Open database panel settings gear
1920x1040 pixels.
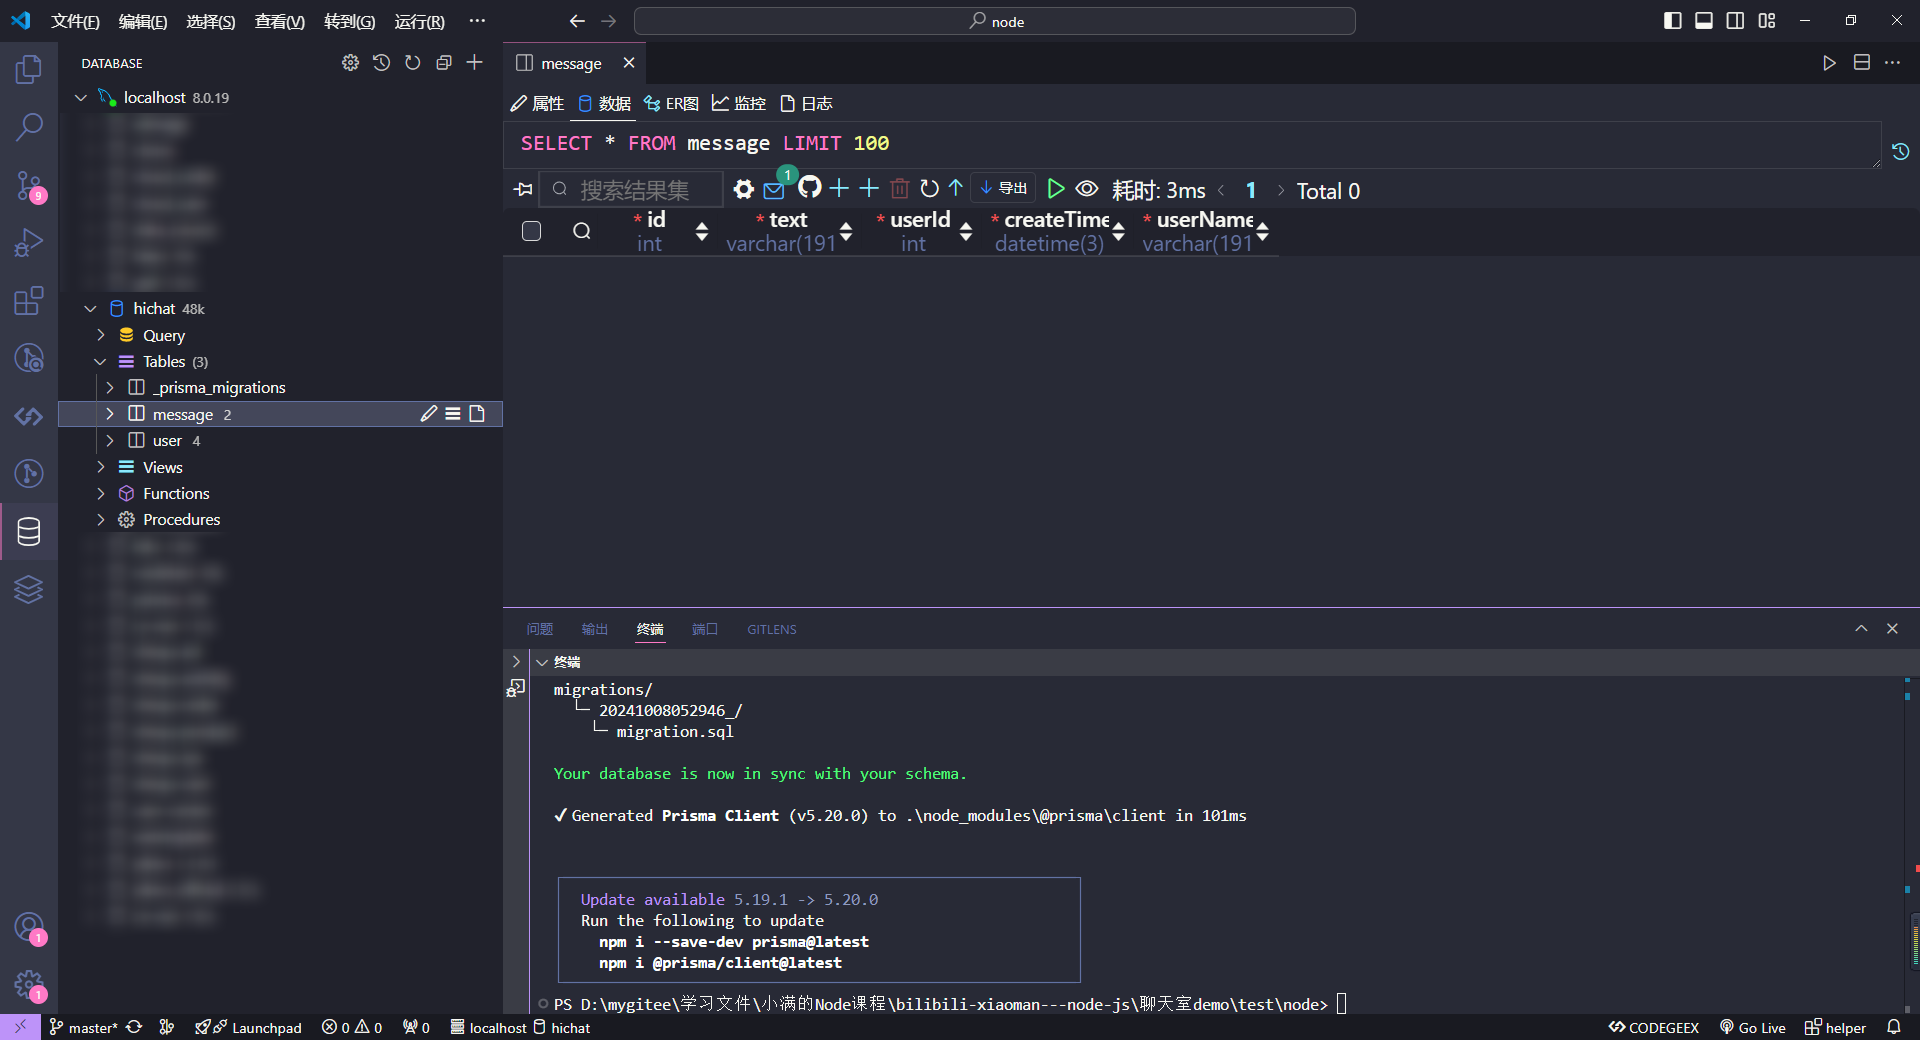click(x=350, y=63)
